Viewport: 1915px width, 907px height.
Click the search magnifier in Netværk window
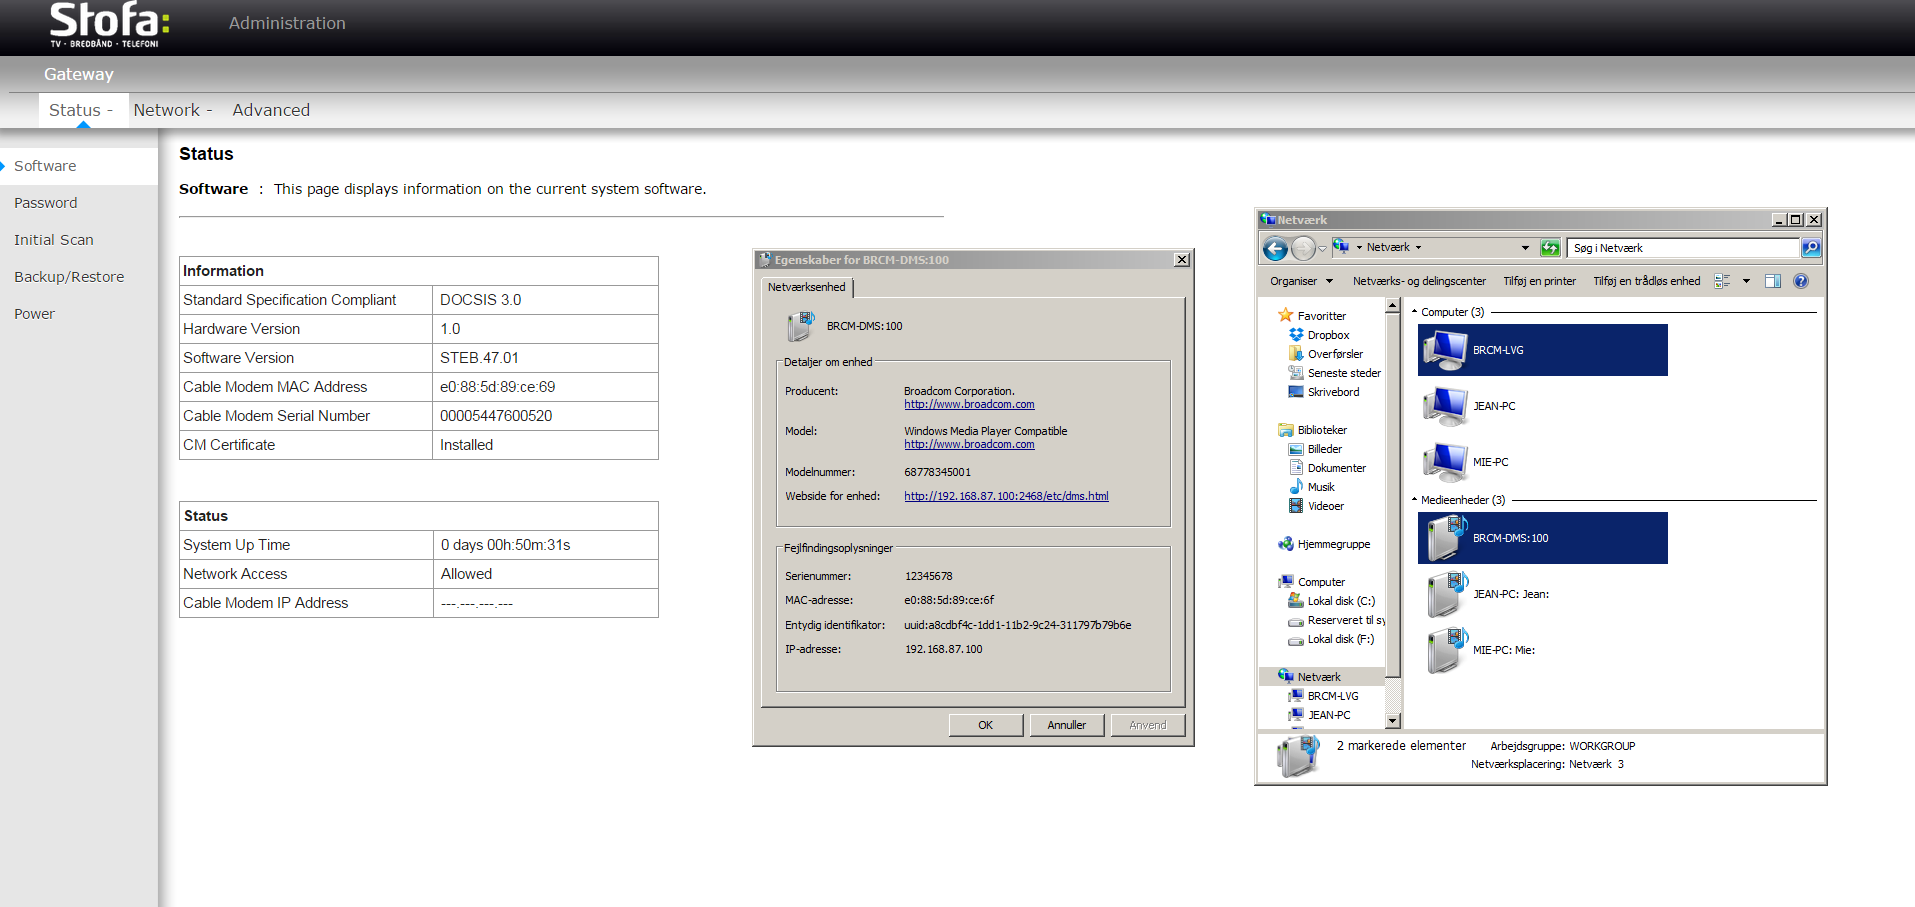click(x=1810, y=248)
